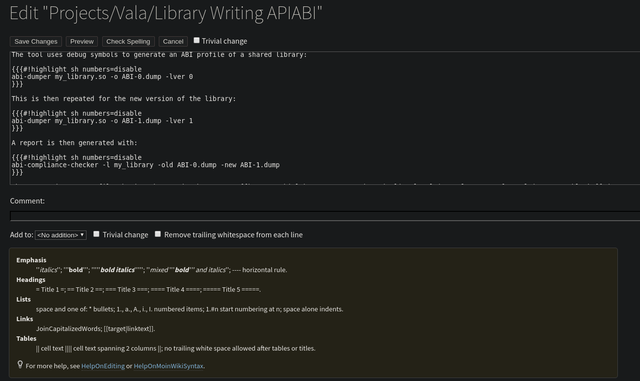Screen dimensions: 640x381
Task: Click 'This is then repeated' text line
Action: pyautogui.click(x=124, y=99)
